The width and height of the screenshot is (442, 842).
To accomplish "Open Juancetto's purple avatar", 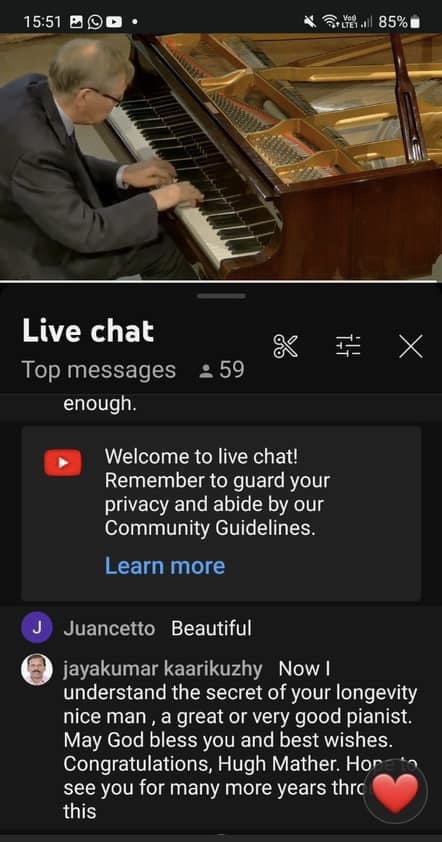I will click(x=37, y=627).
